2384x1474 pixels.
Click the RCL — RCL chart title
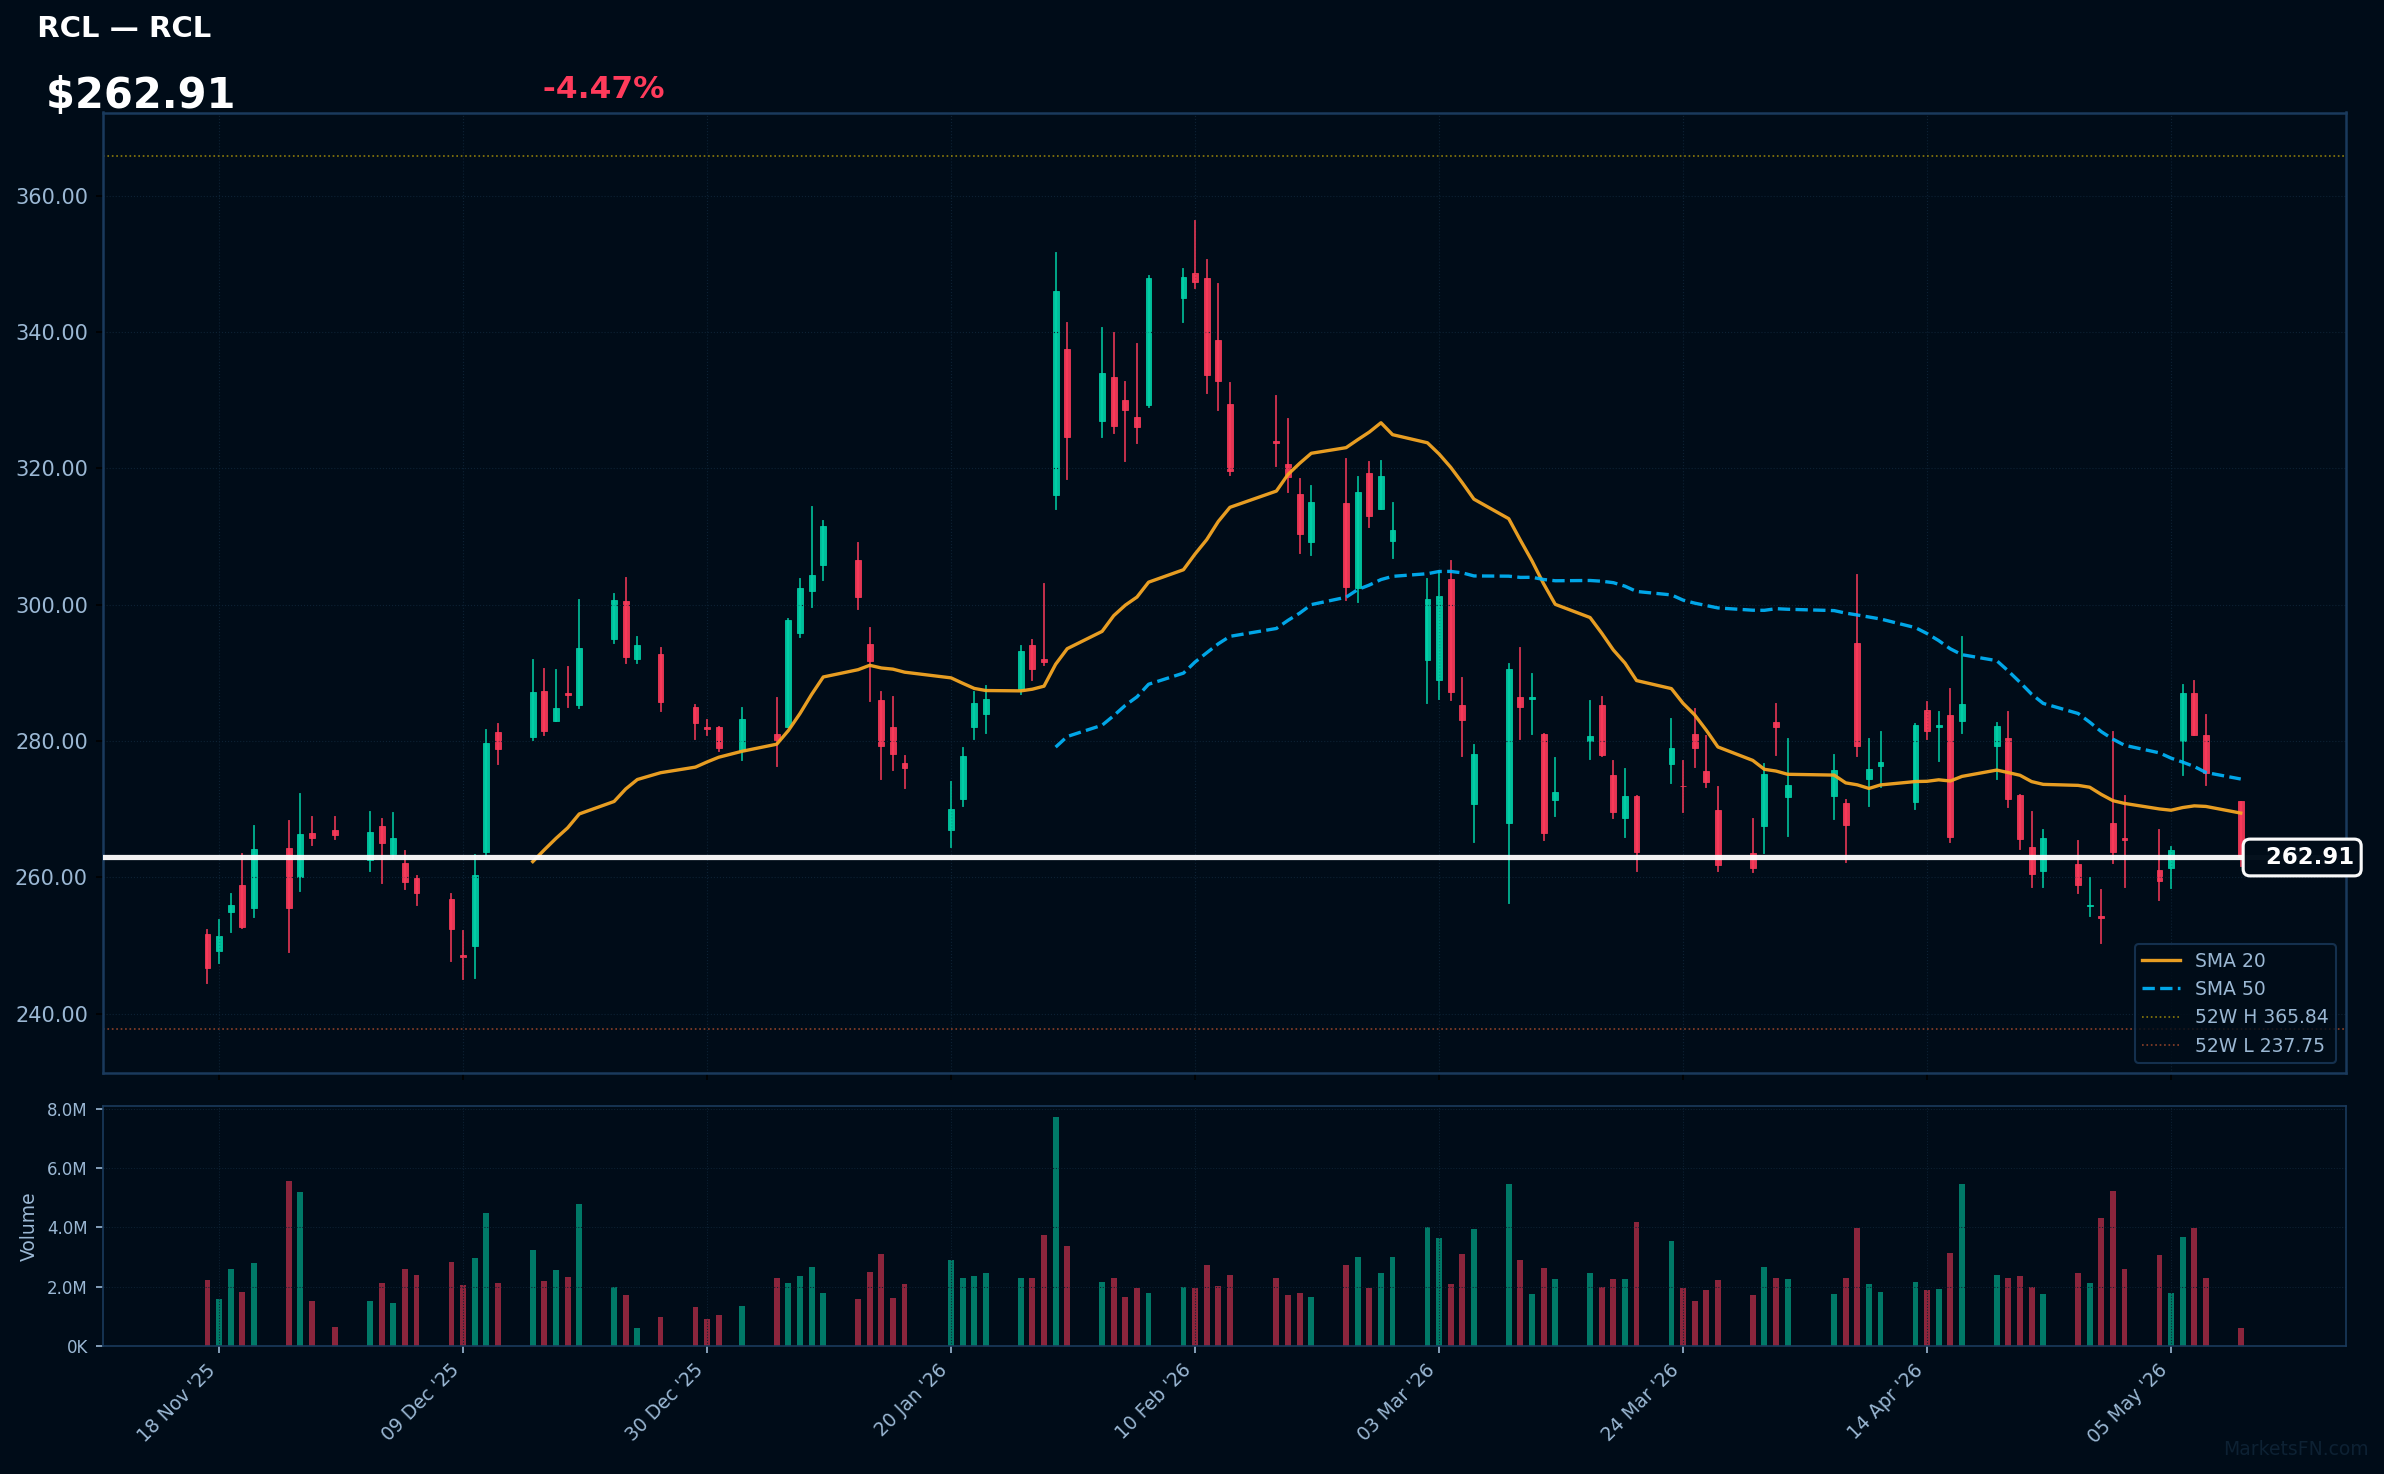[x=124, y=27]
